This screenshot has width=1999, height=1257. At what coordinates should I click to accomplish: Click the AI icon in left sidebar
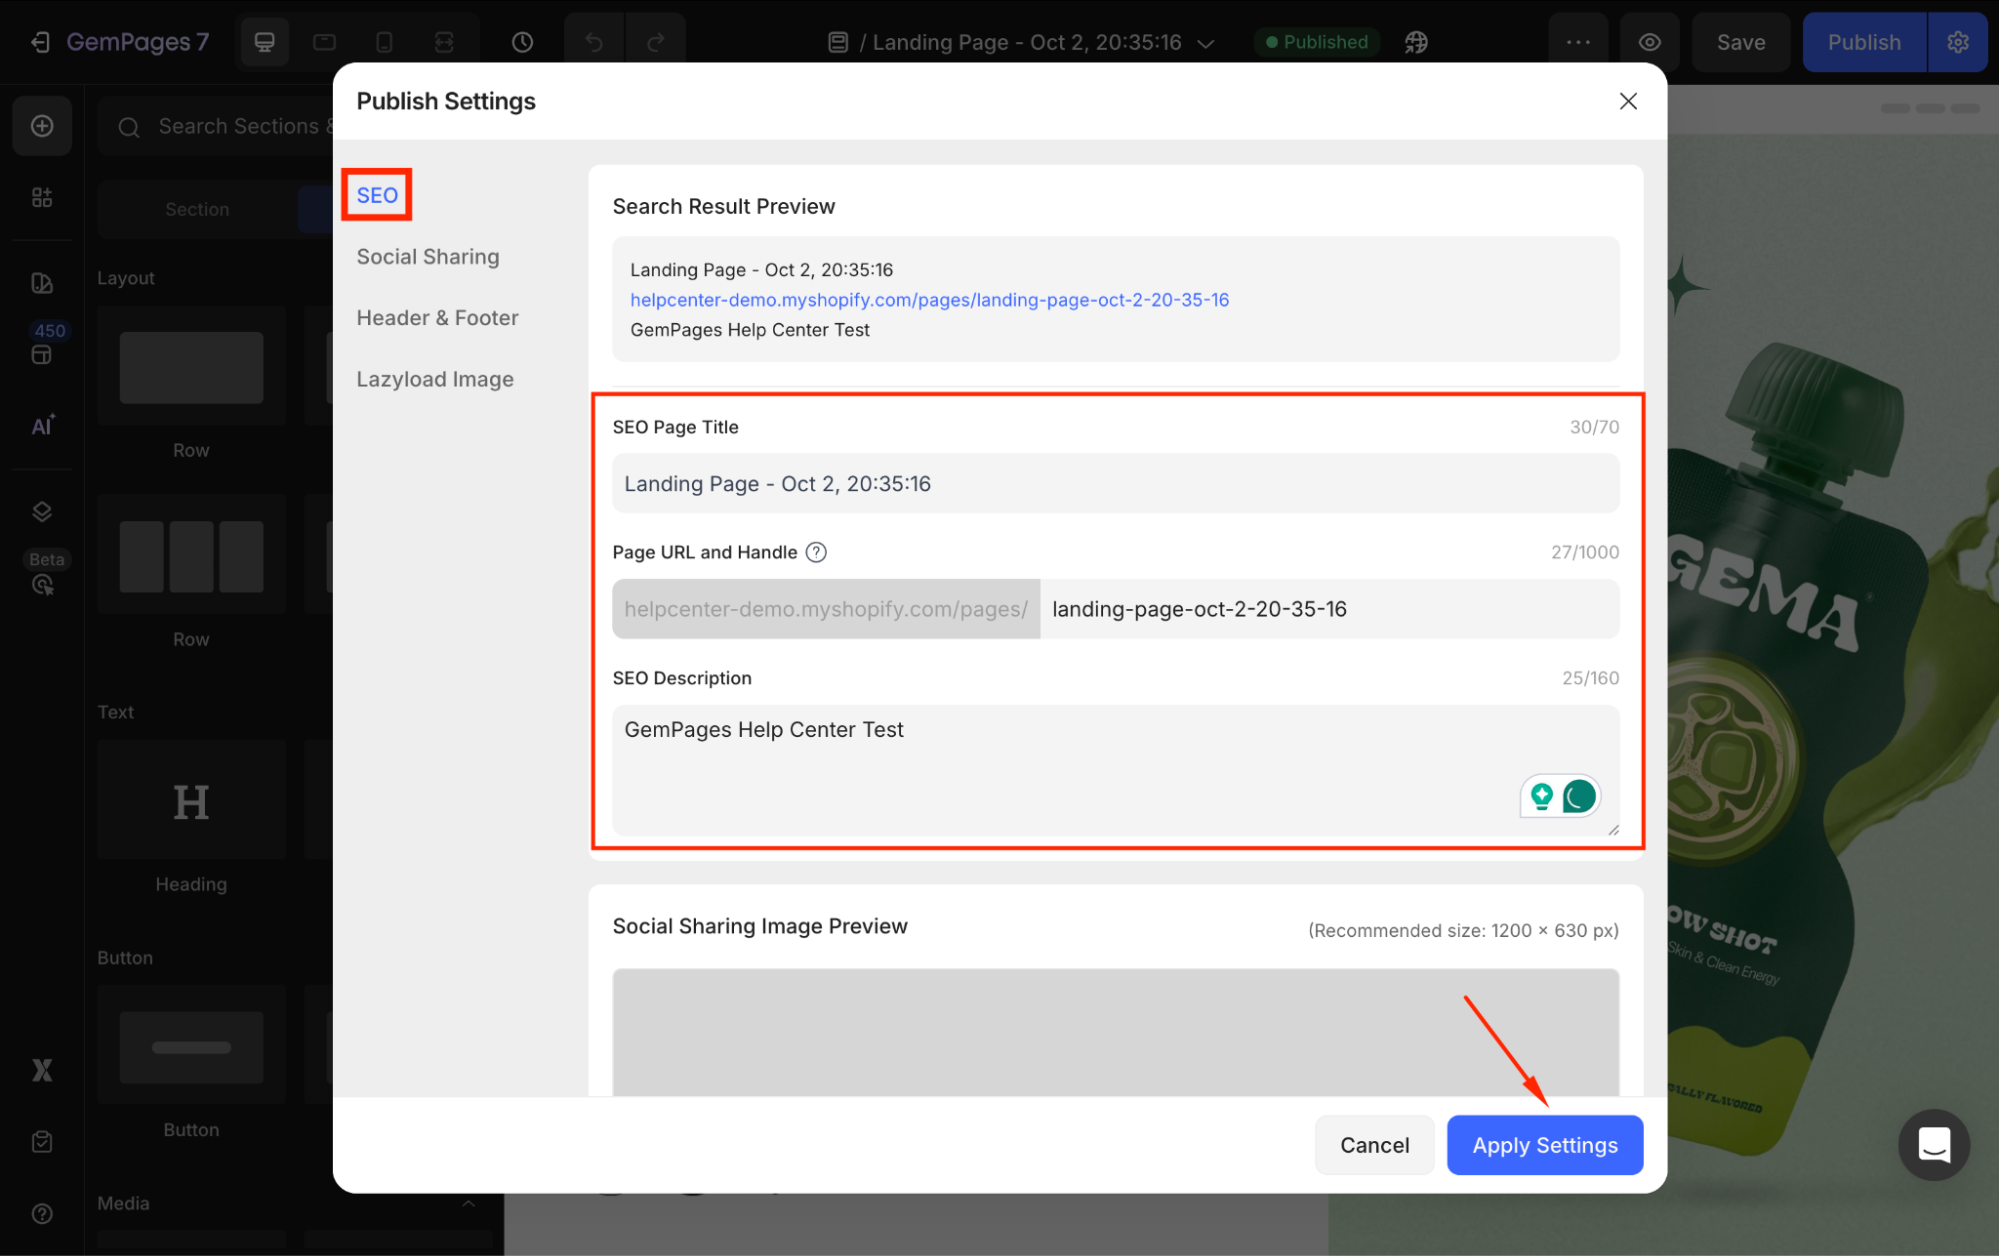tap(42, 426)
